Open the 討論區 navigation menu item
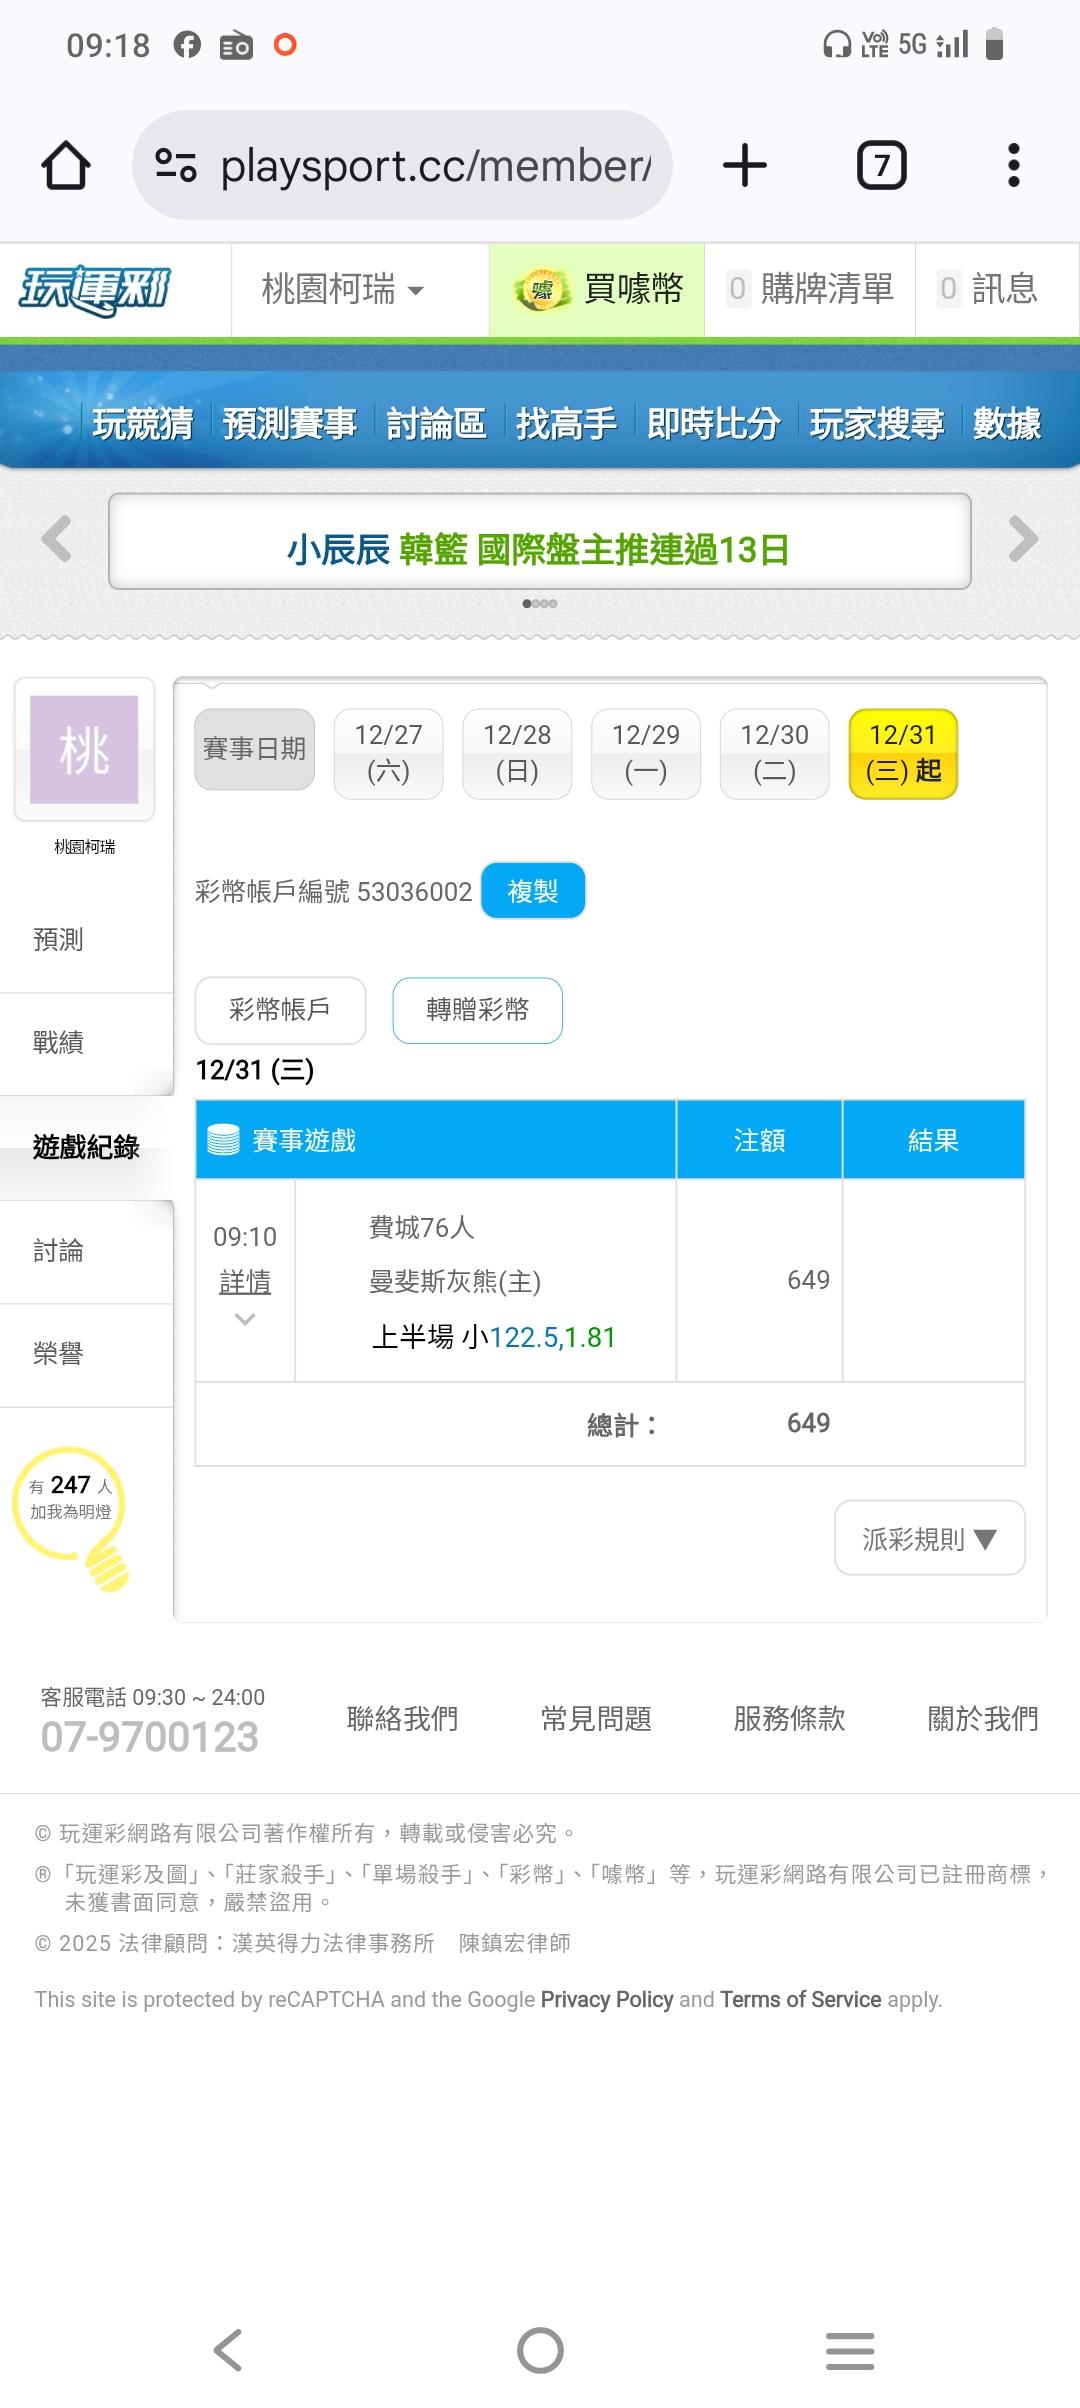Viewport: 1080px width, 2408px height. (x=436, y=424)
